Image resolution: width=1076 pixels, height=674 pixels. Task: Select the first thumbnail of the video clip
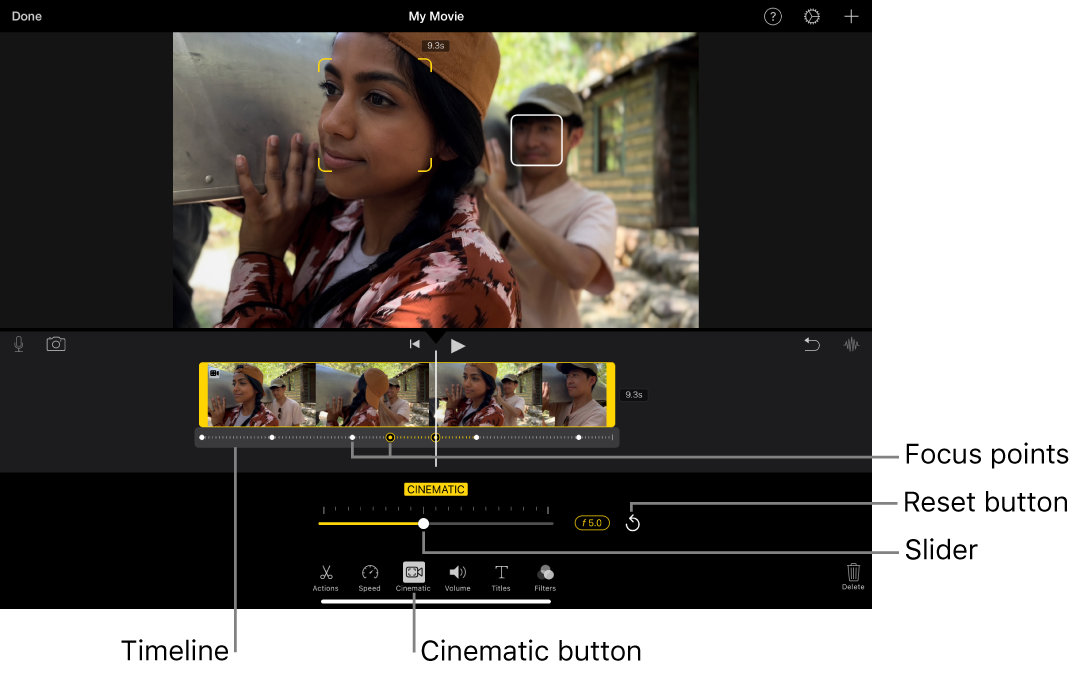pos(261,395)
